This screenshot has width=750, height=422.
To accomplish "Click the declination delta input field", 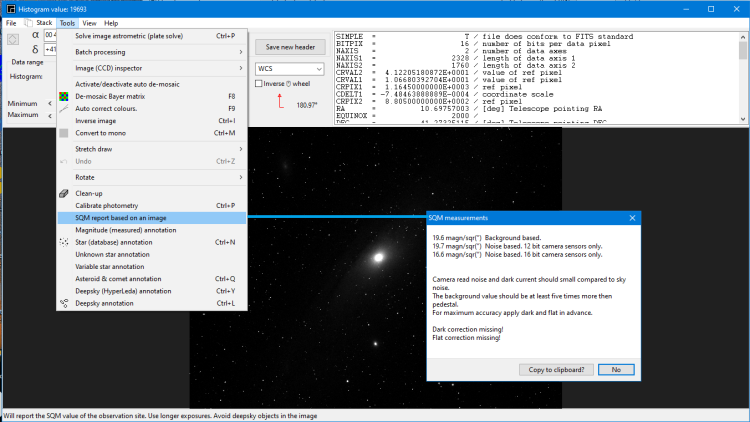I will coord(51,49).
